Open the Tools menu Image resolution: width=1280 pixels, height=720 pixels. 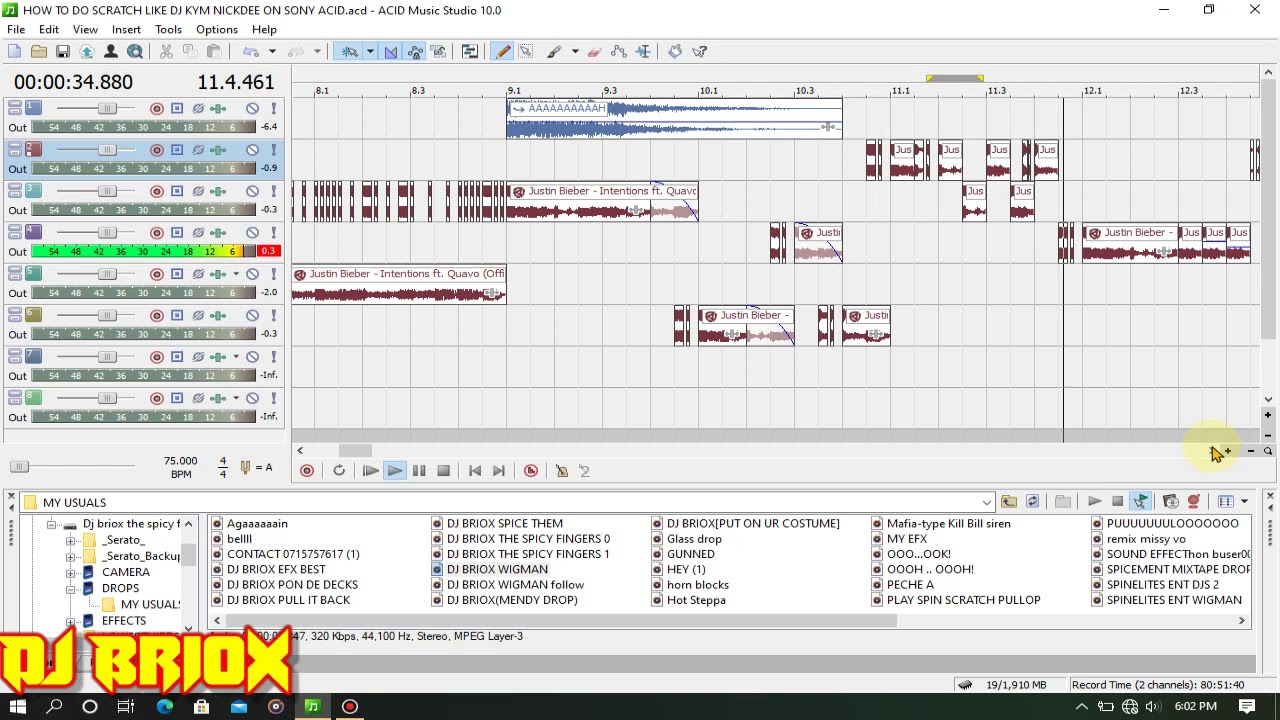coord(168,29)
